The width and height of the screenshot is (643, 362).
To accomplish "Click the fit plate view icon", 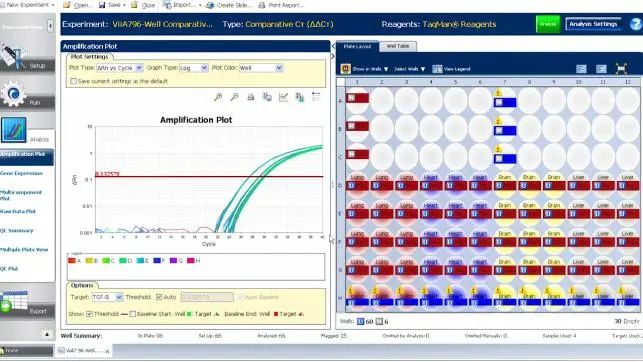I will pyautogui.click(x=621, y=69).
